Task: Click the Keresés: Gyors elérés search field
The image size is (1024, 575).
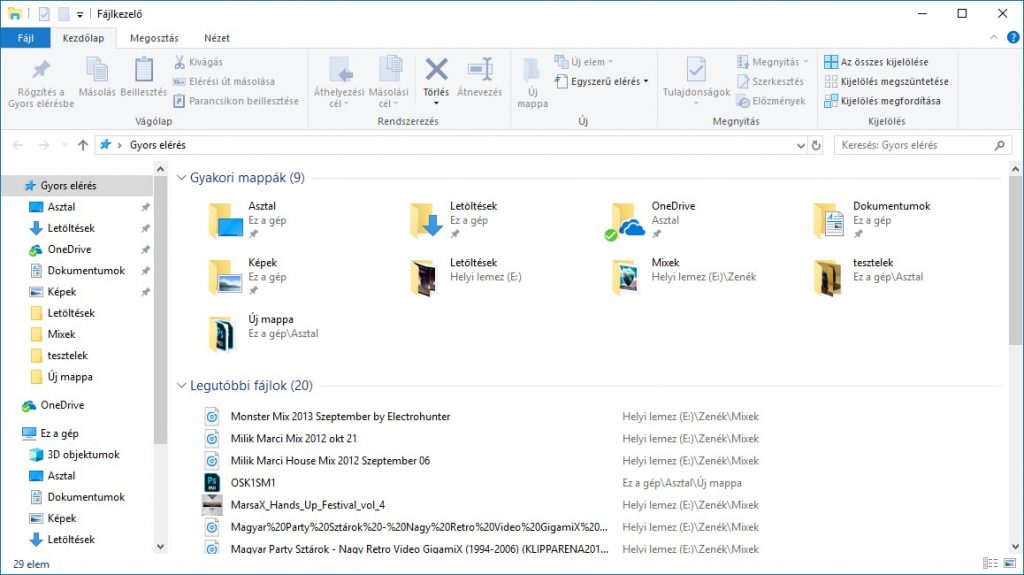Action: pyautogui.click(x=922, y=145)
